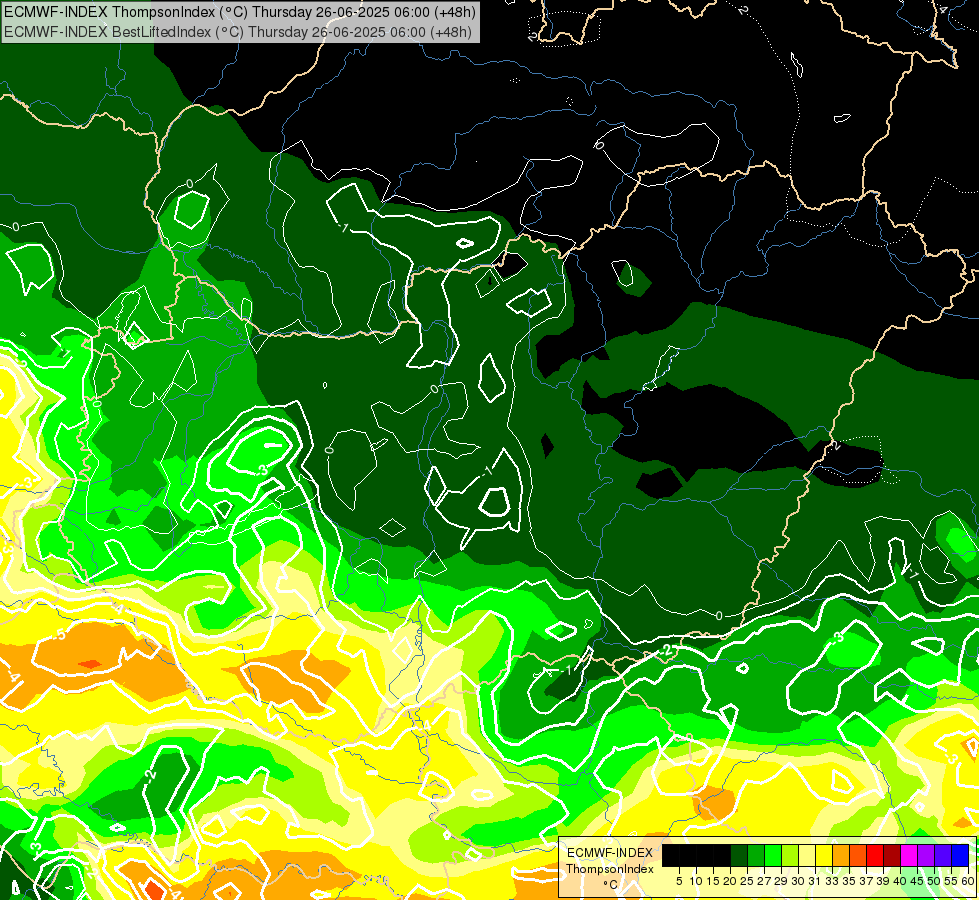The height and width of the screenshot is (900, 979).
Task: Pick the magenta 40–45 legend swatch
Action: click(909, 855)
